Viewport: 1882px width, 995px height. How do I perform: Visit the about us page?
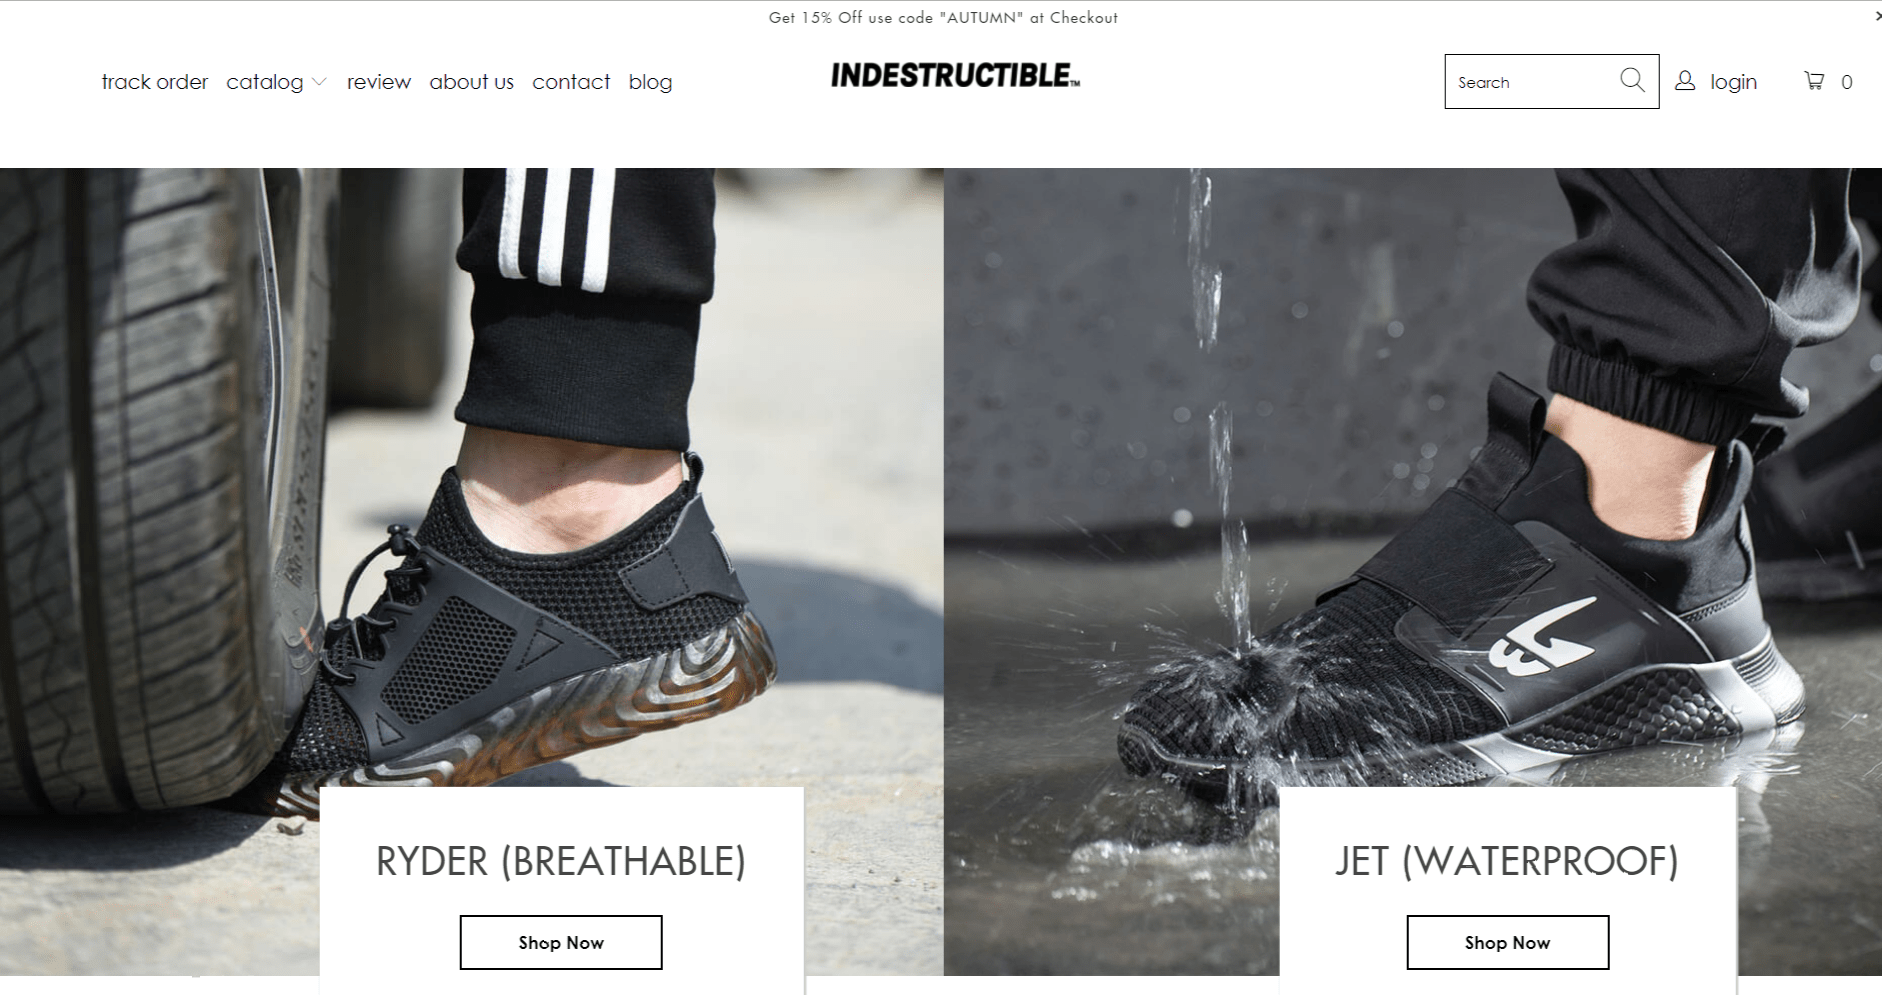pos(471,82)
